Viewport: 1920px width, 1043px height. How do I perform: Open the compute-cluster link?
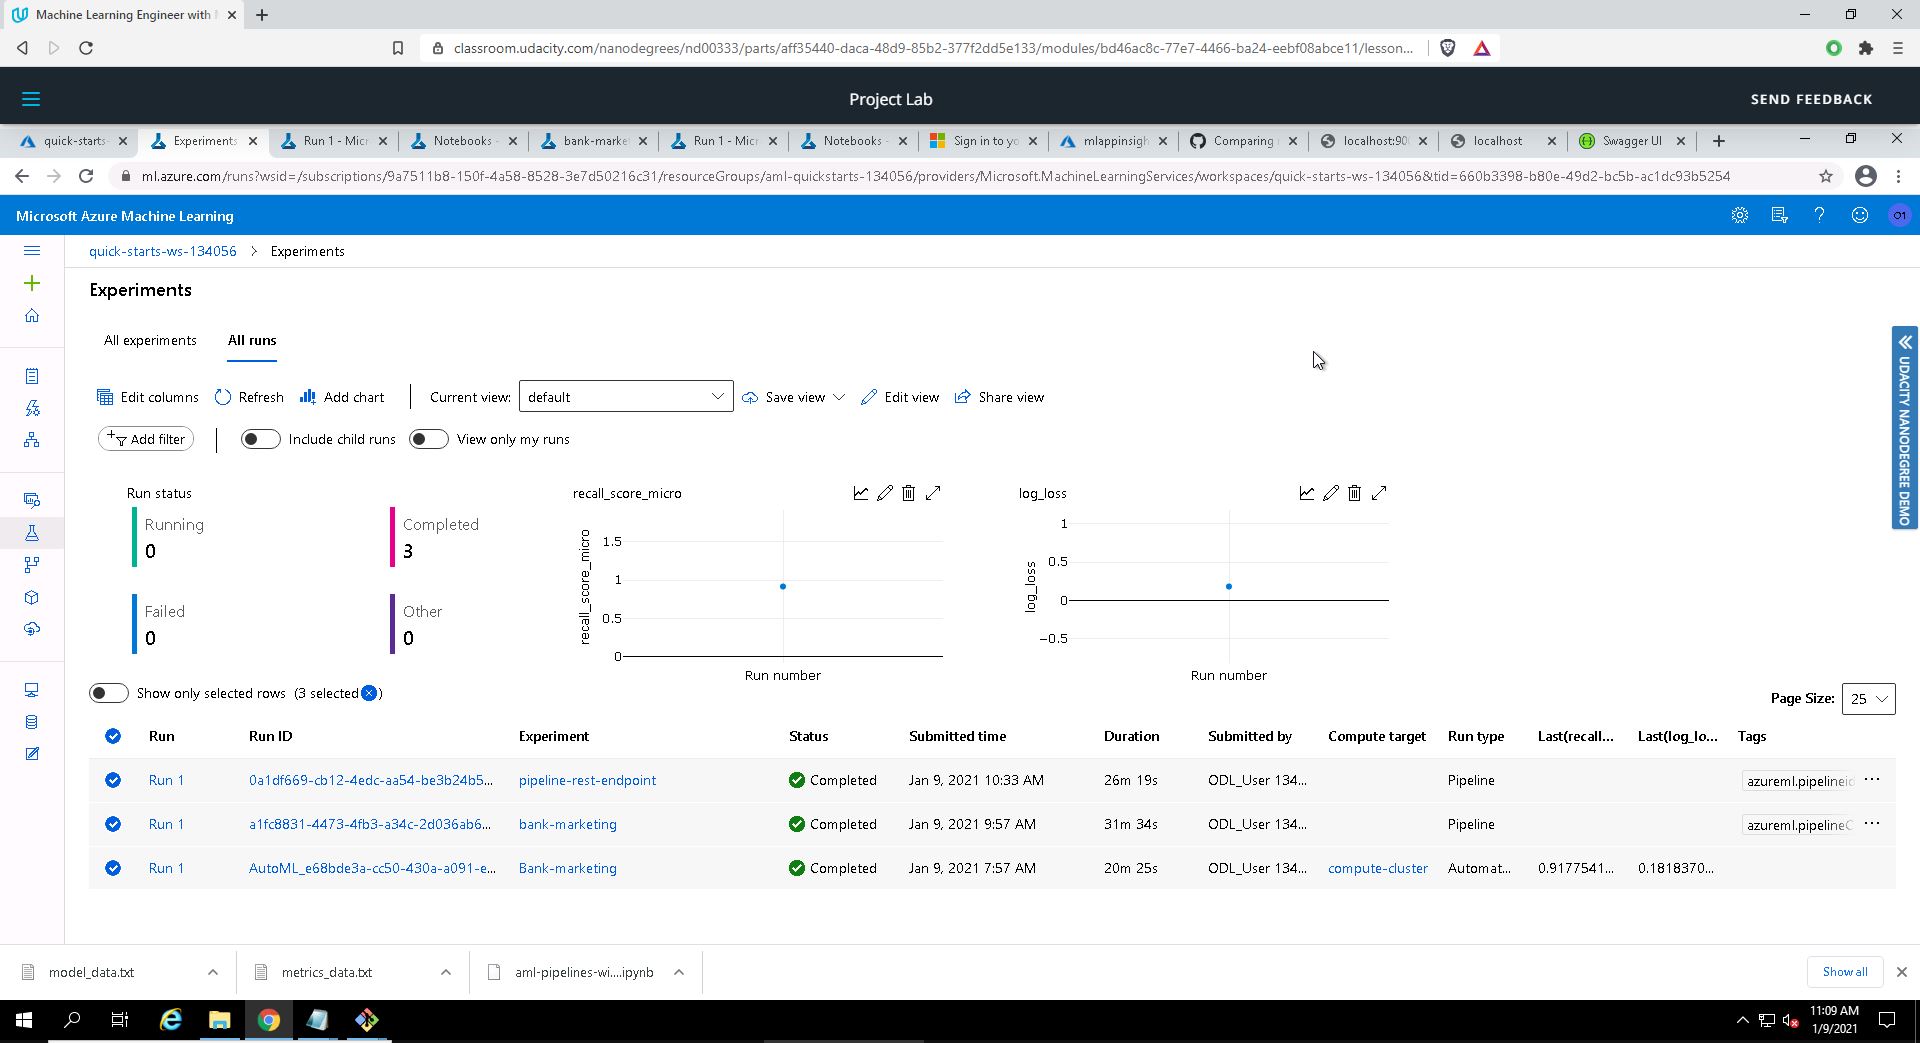click(1377, 868)
